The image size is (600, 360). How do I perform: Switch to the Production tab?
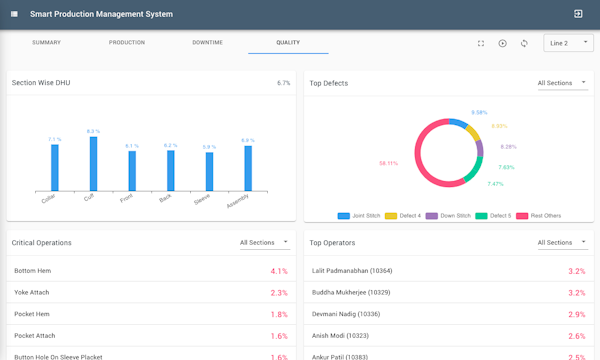coord(127,42)
